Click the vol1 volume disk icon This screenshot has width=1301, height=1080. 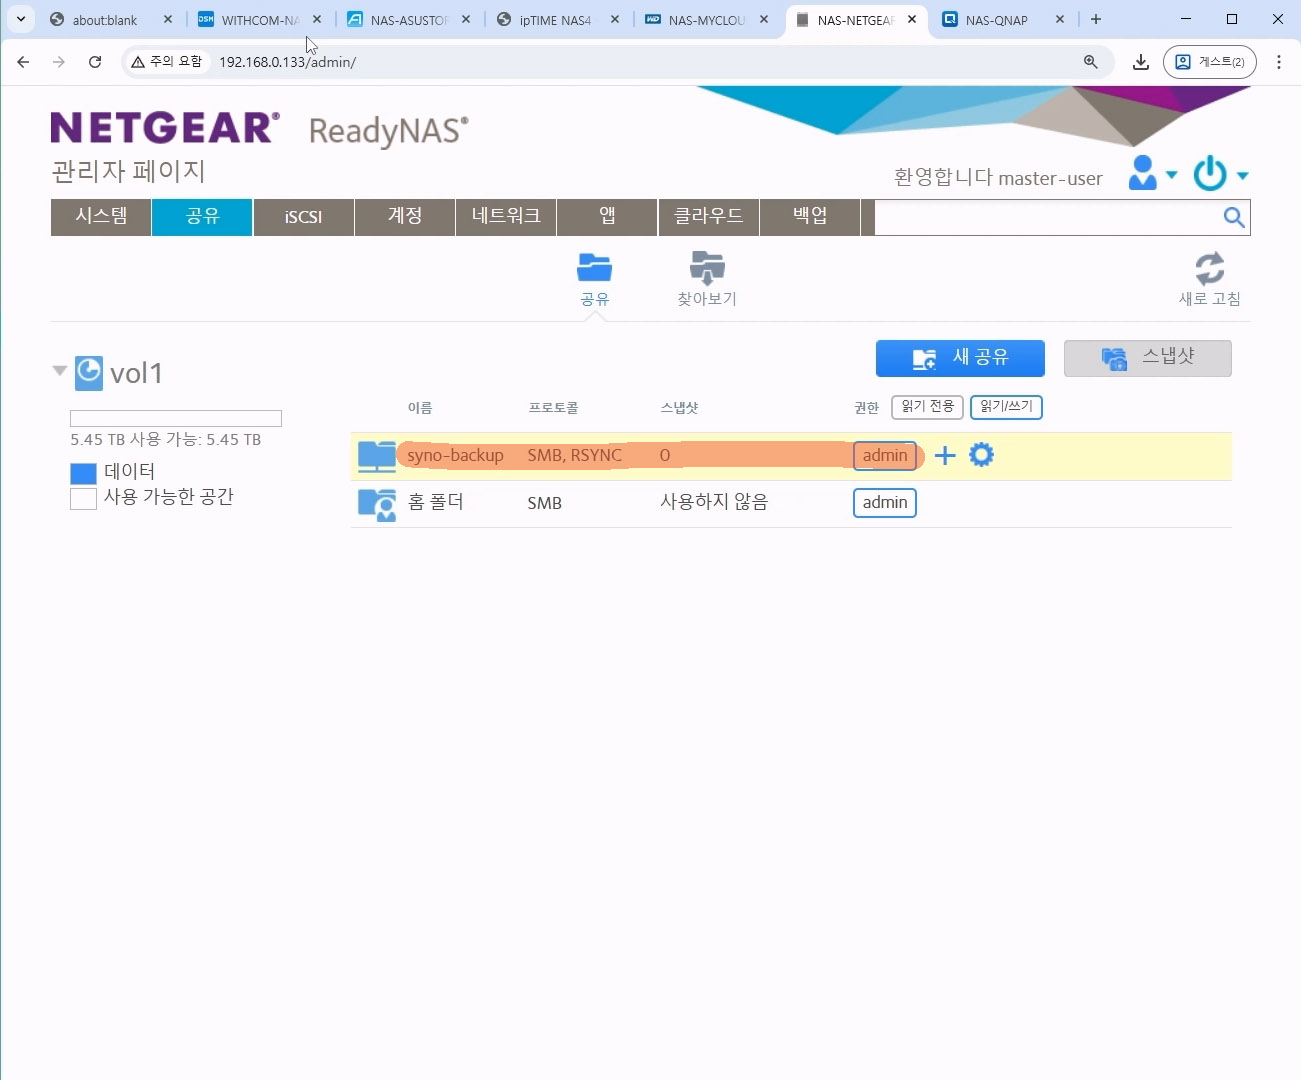pos(89,372)
